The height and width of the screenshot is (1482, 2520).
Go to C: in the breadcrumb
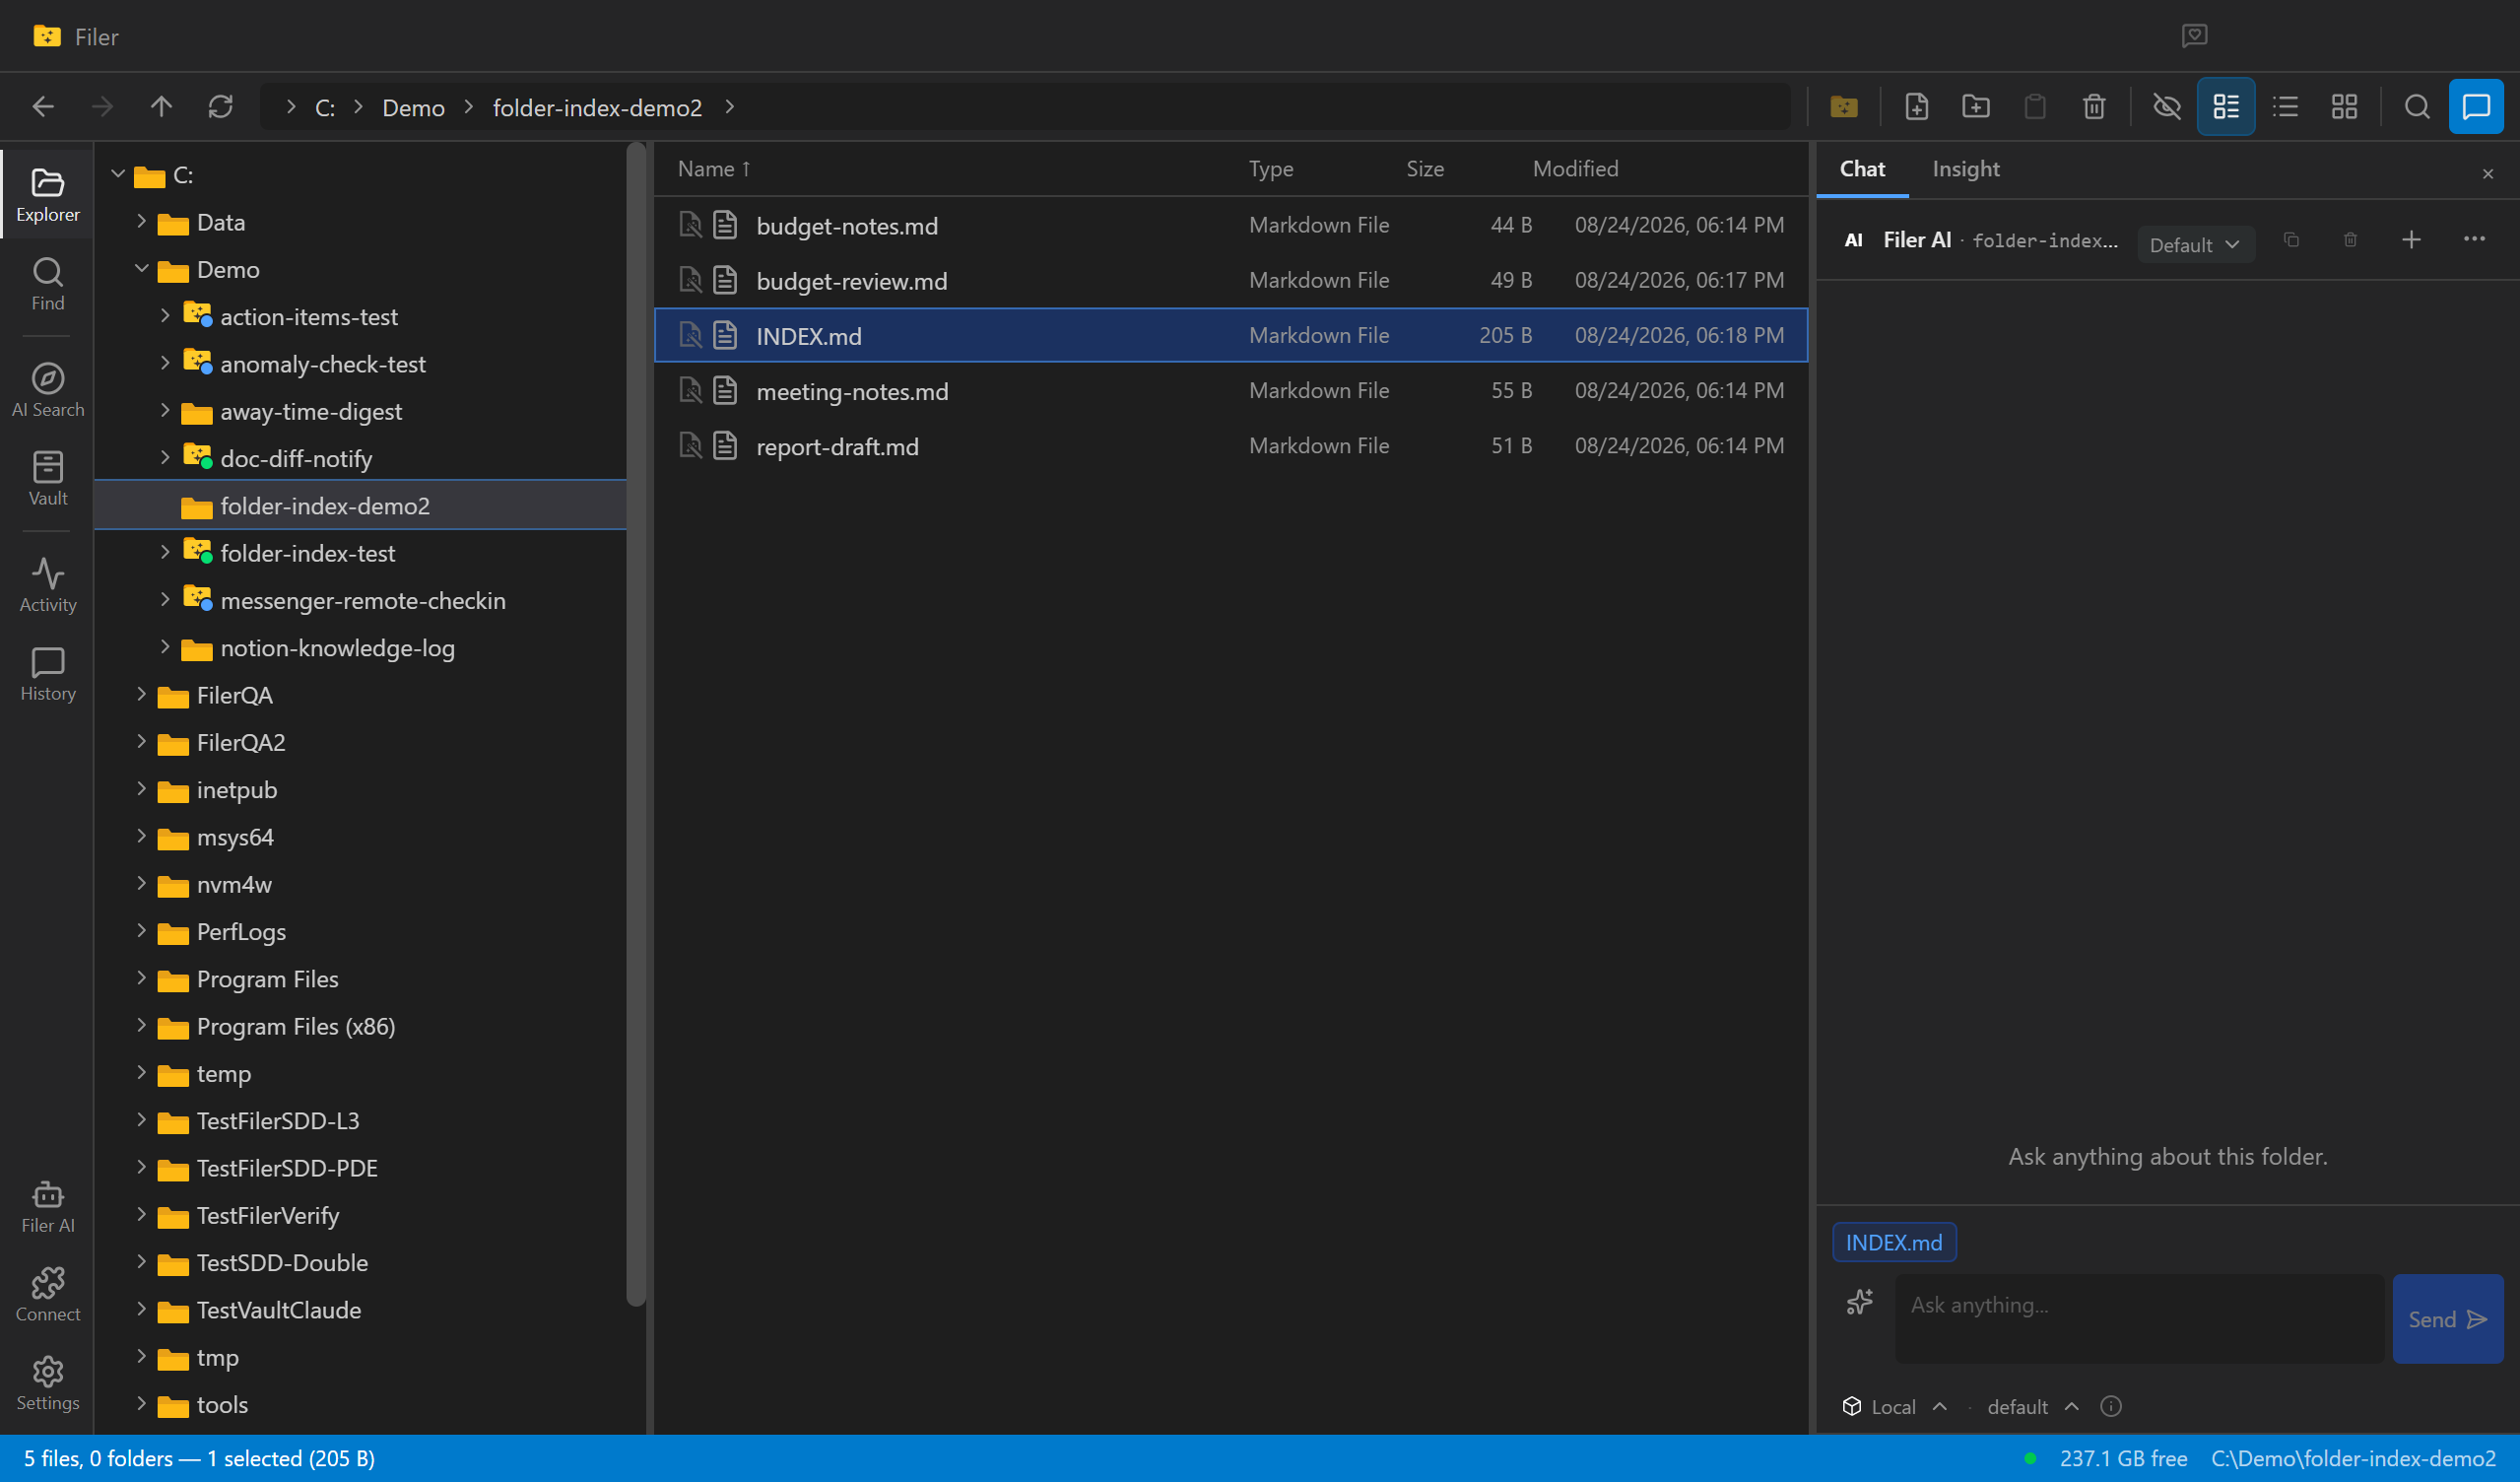tap(325, 107)
